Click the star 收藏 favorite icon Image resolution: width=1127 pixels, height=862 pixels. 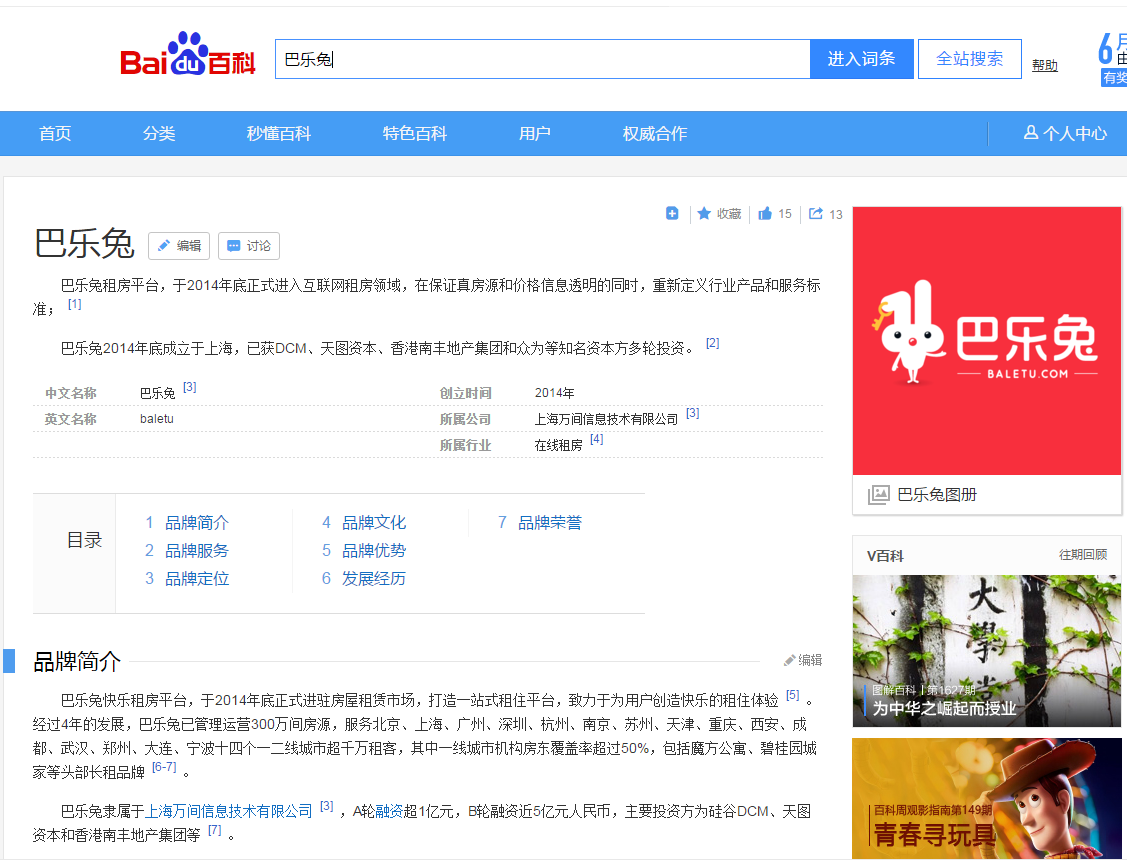pos(704,214)
